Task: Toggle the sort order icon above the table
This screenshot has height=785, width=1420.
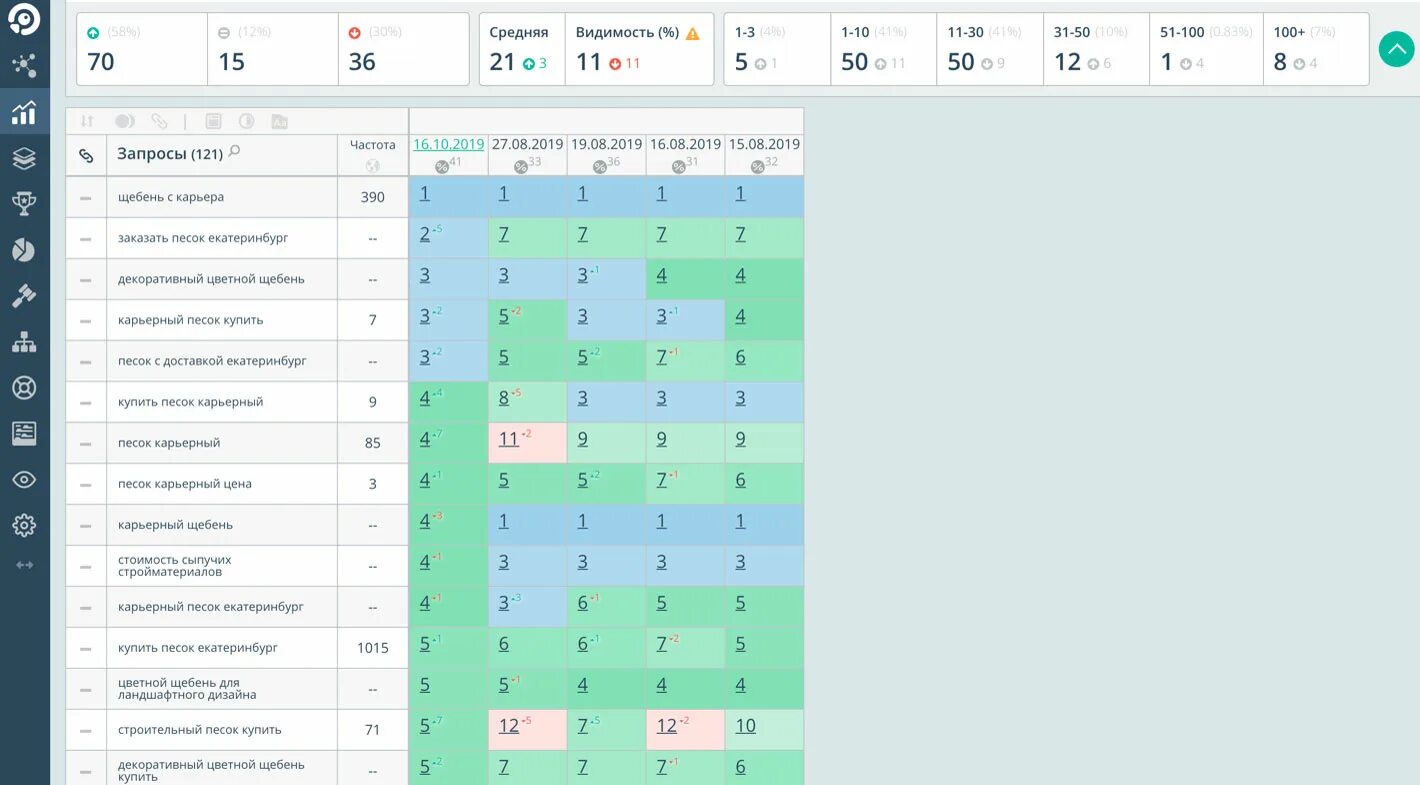Action: (87, 121)
